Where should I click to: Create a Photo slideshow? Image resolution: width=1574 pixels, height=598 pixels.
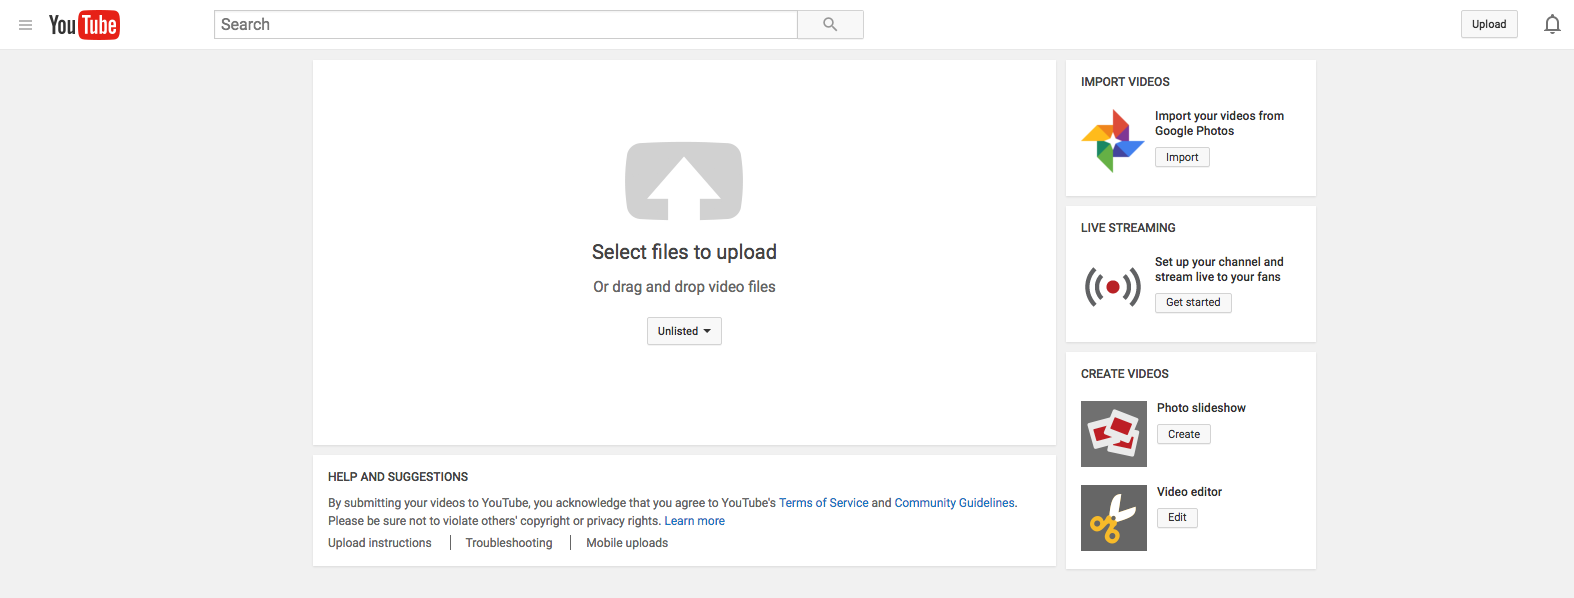tap(1184, 434)
